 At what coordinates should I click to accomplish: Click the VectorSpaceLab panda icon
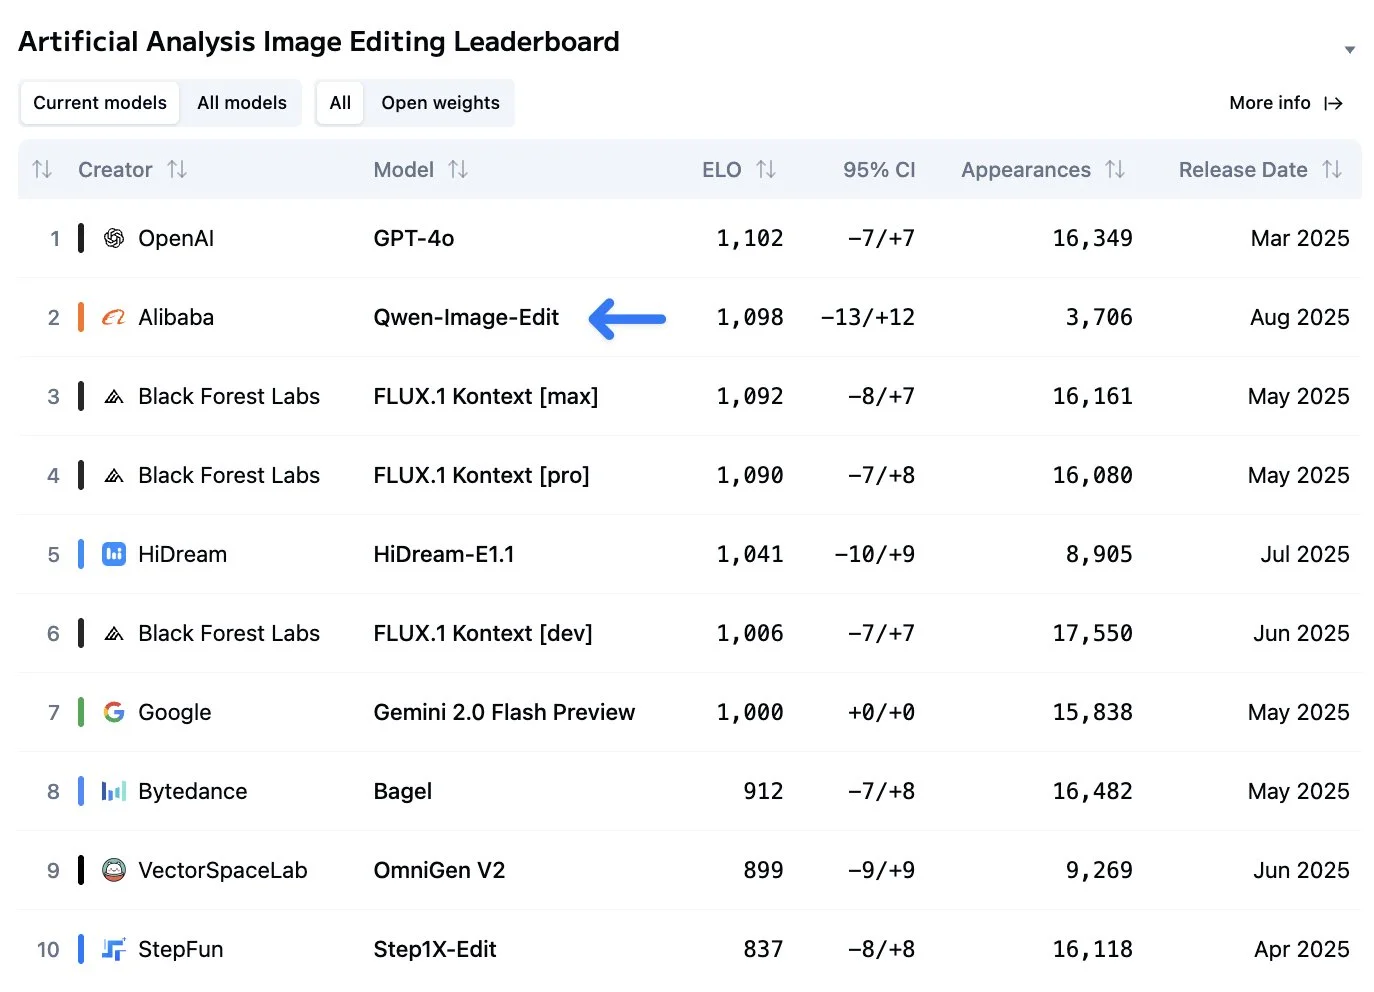[113, 870]
